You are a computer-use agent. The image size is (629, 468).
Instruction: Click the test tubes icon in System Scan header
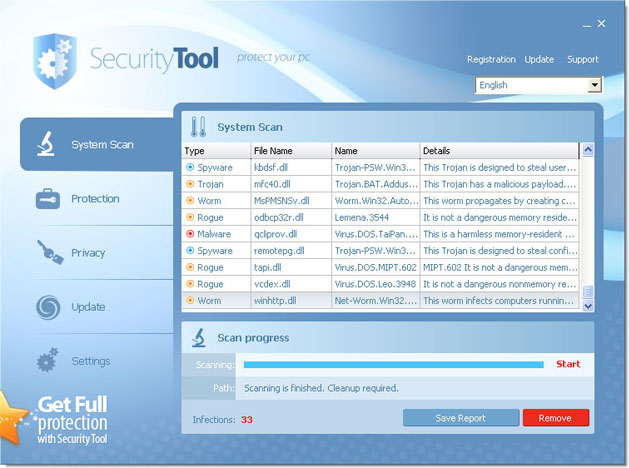click(x=198, y=127)
